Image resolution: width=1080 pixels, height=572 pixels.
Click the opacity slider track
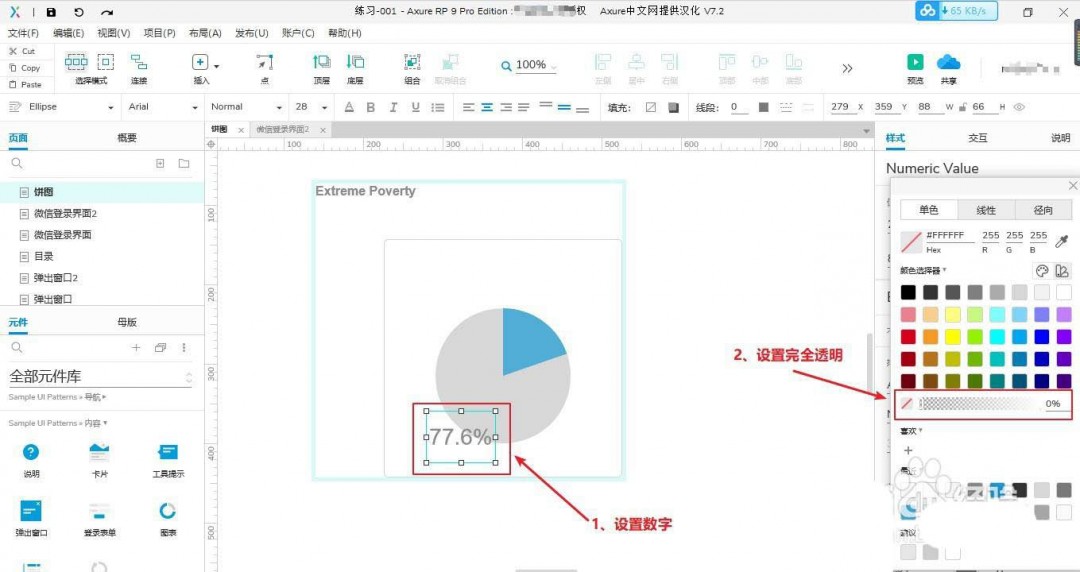979,404
